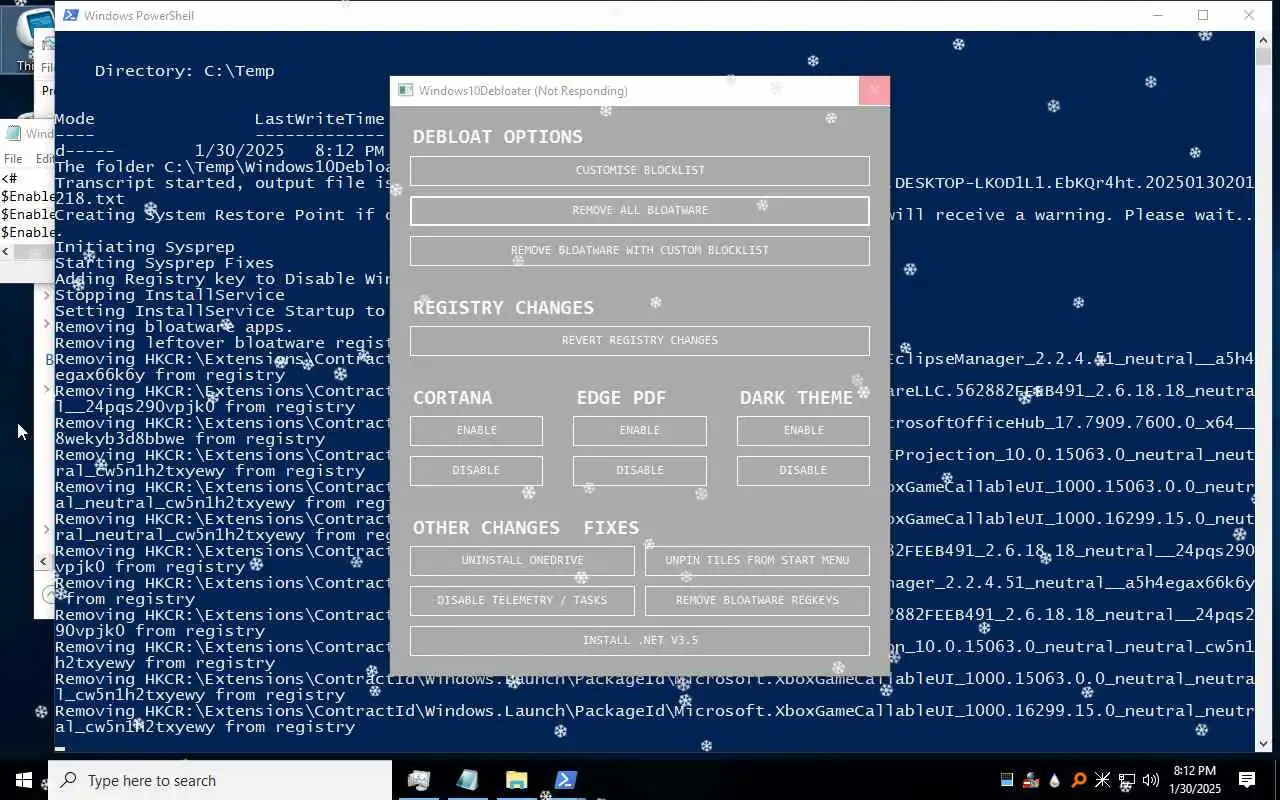Choose Remove Bloatware With Custom Blocklist
The height and width of the screenshot is (800, 1280).
point(639,251)
